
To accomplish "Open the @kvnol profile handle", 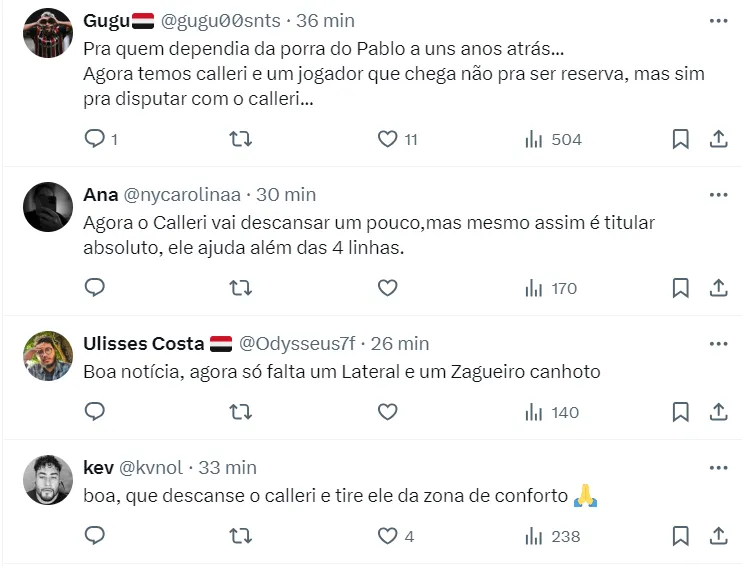I will click(152, 467).
